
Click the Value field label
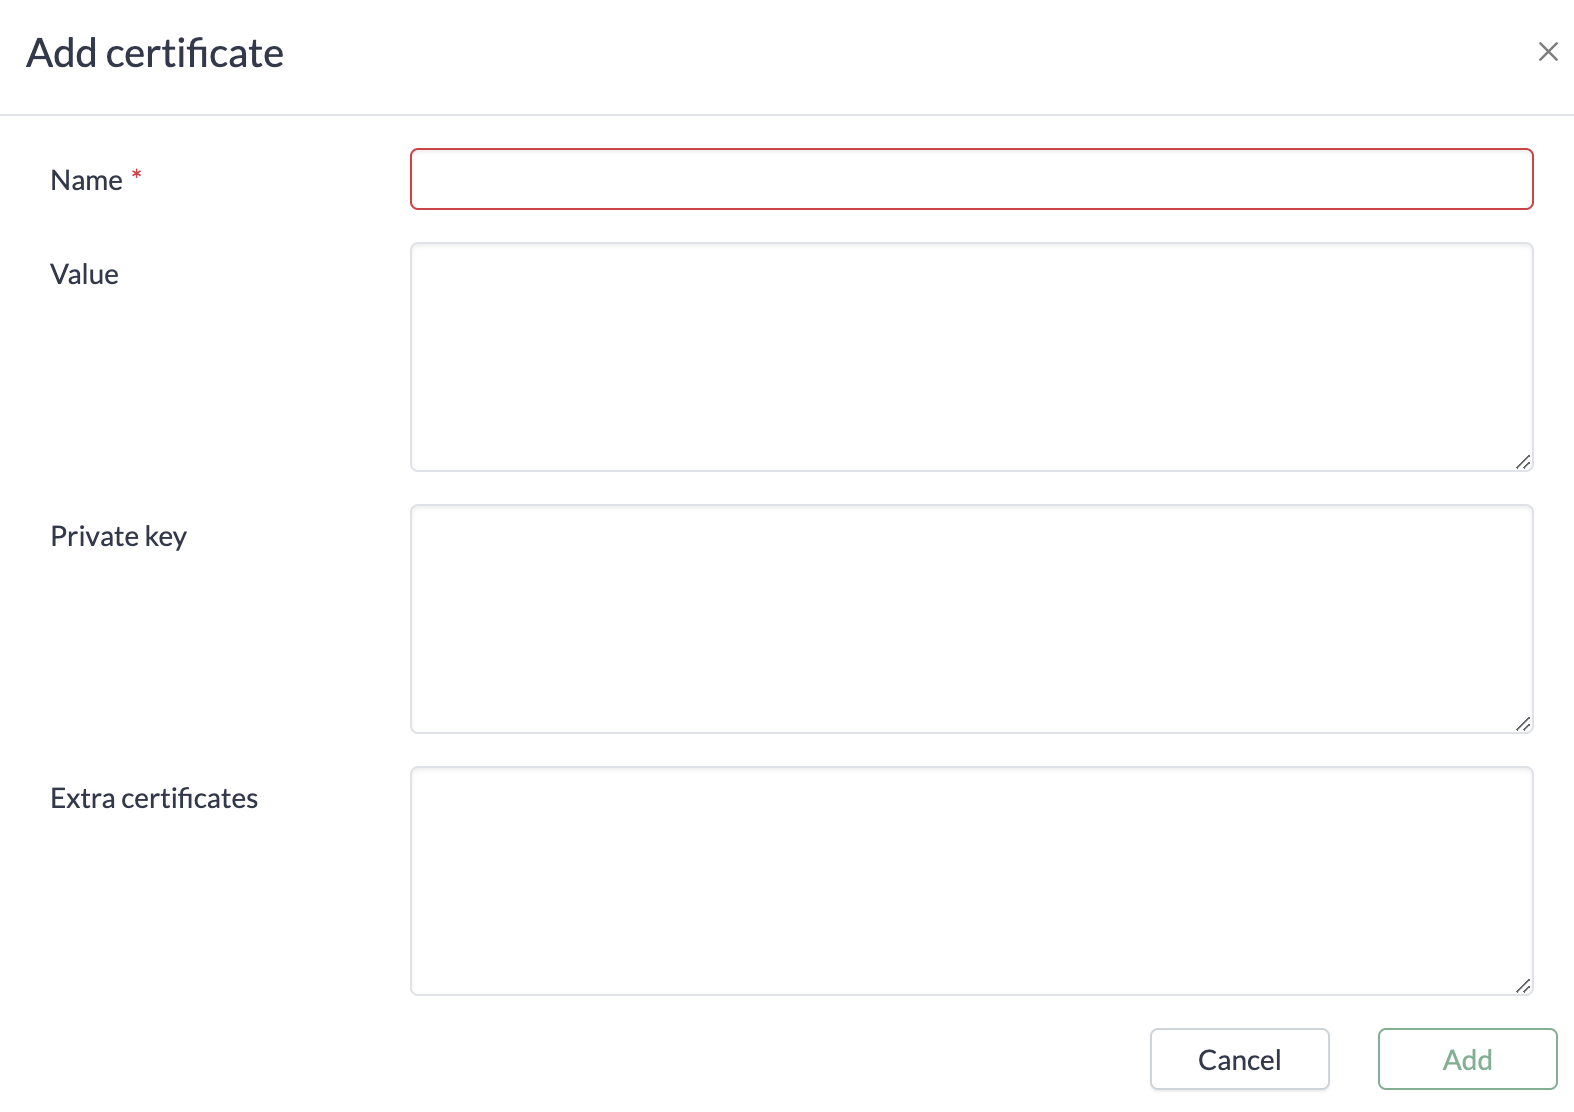pyautogui.click(x=85, y=275)
